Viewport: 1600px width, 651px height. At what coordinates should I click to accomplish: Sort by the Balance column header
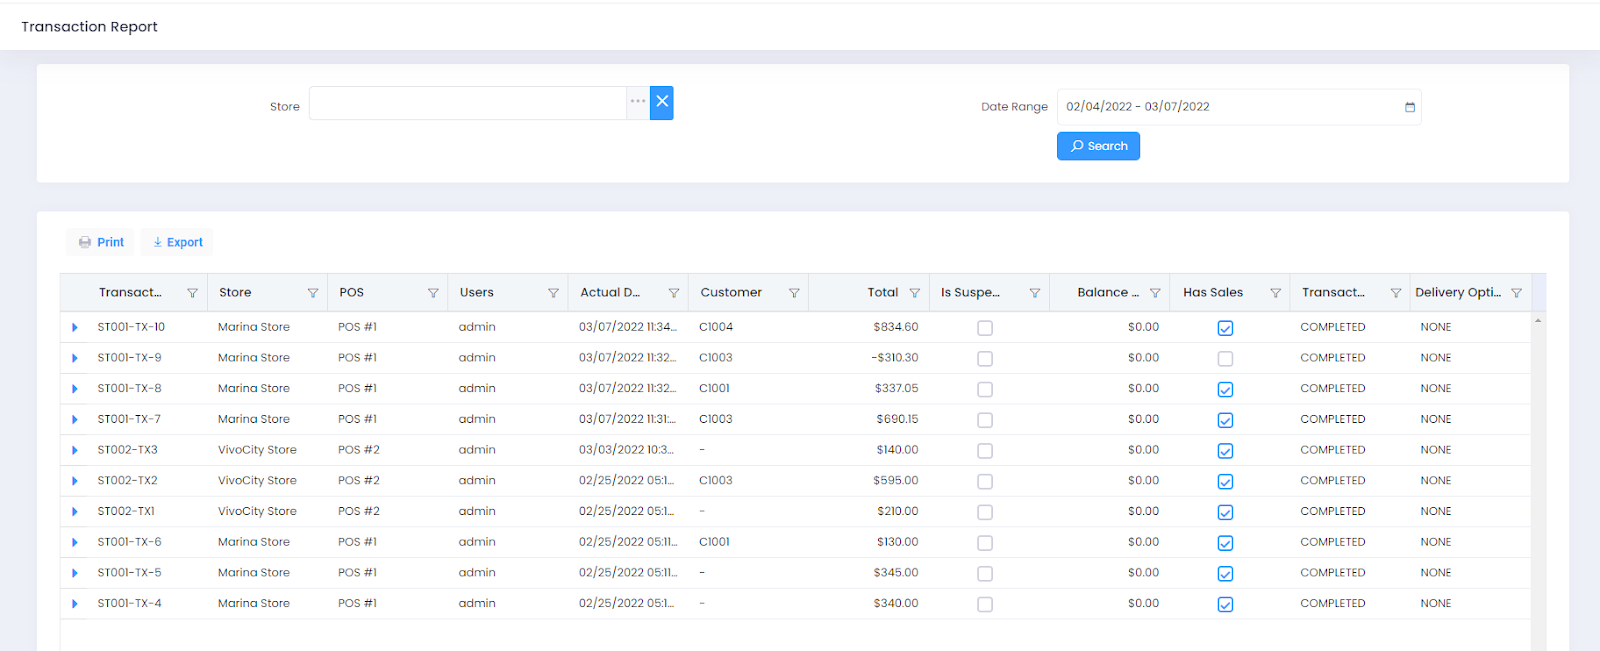coord(1107,293)
